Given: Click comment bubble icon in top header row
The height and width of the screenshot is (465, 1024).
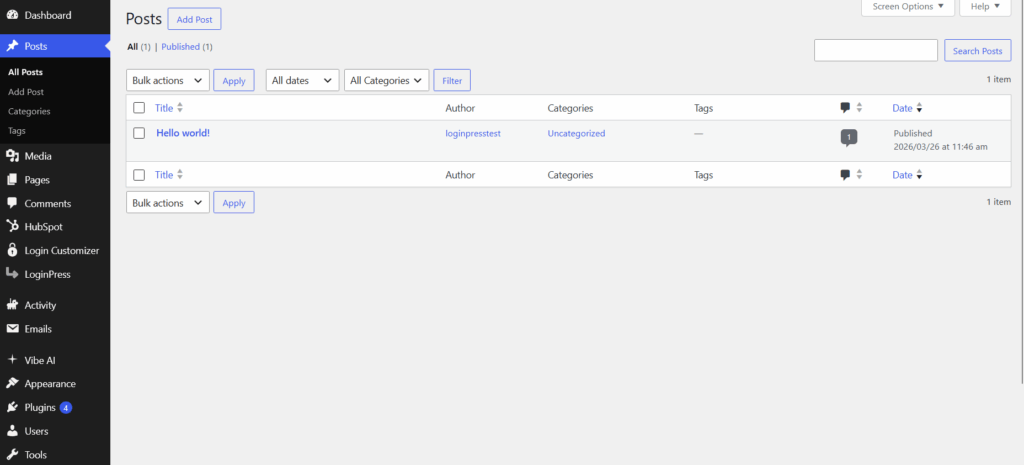Looking at the screenshot, I should [845, 108].
